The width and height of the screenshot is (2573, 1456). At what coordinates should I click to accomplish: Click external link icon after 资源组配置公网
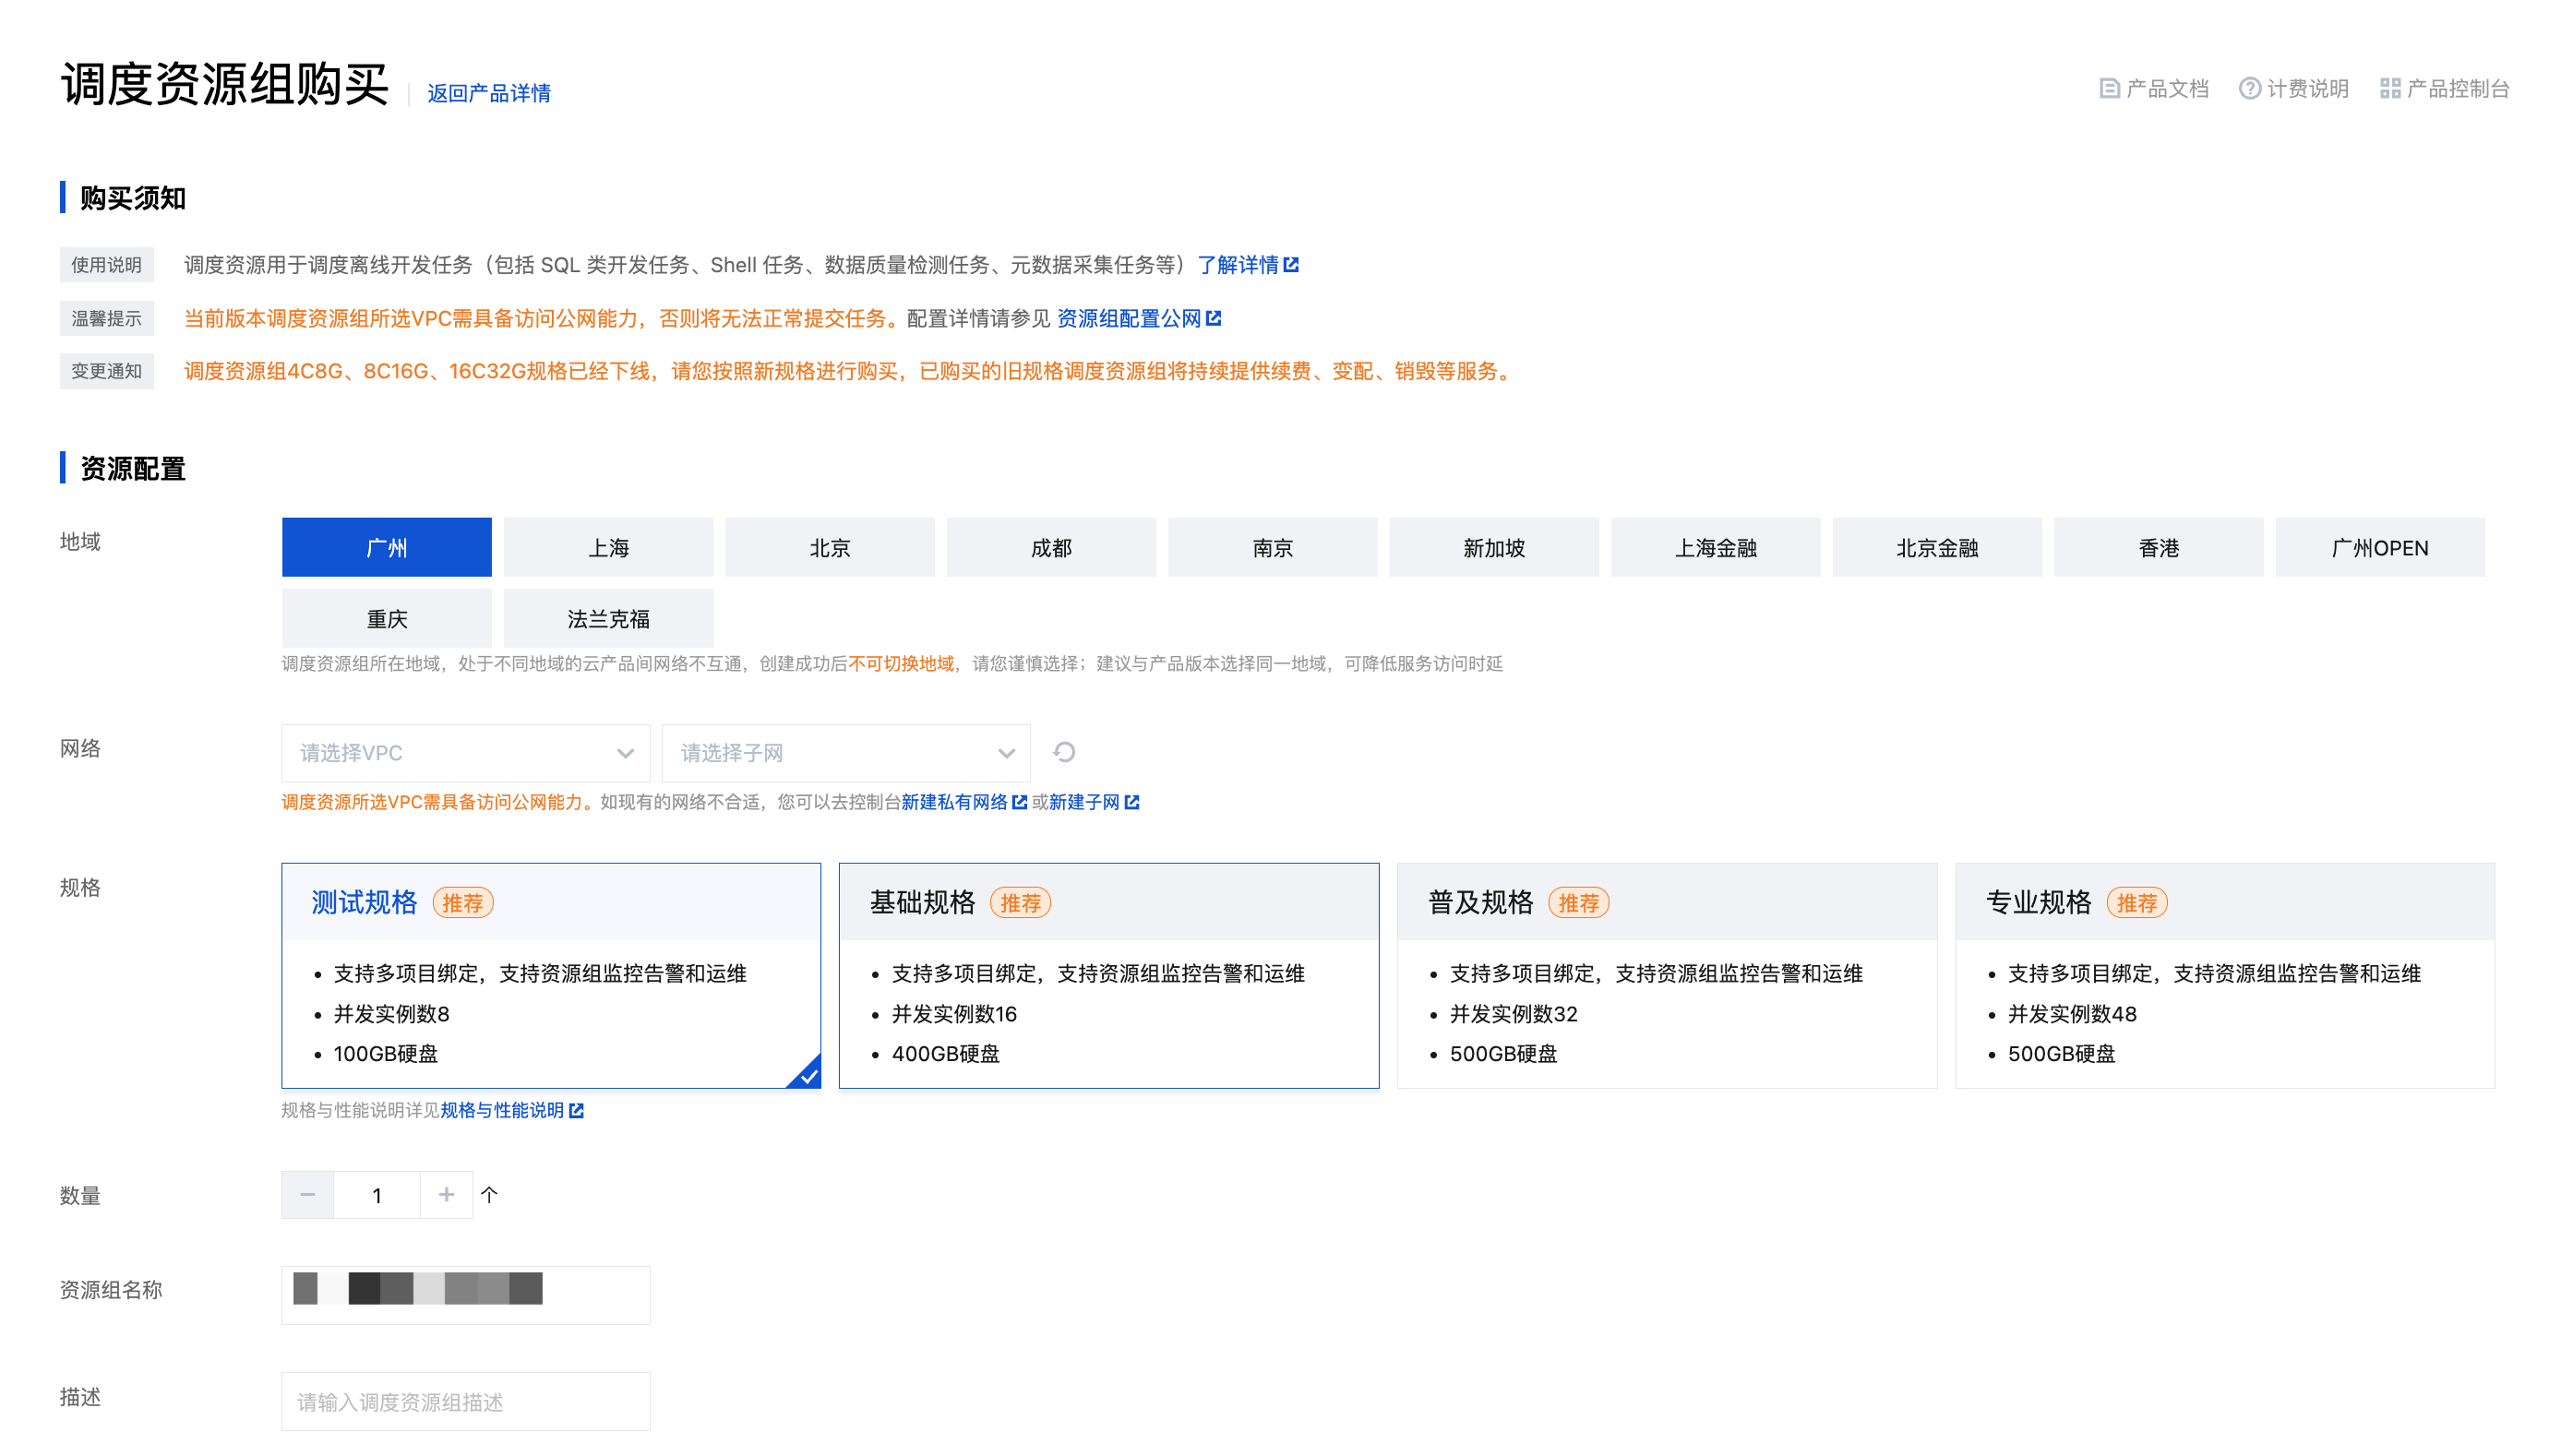(1214, 318)
